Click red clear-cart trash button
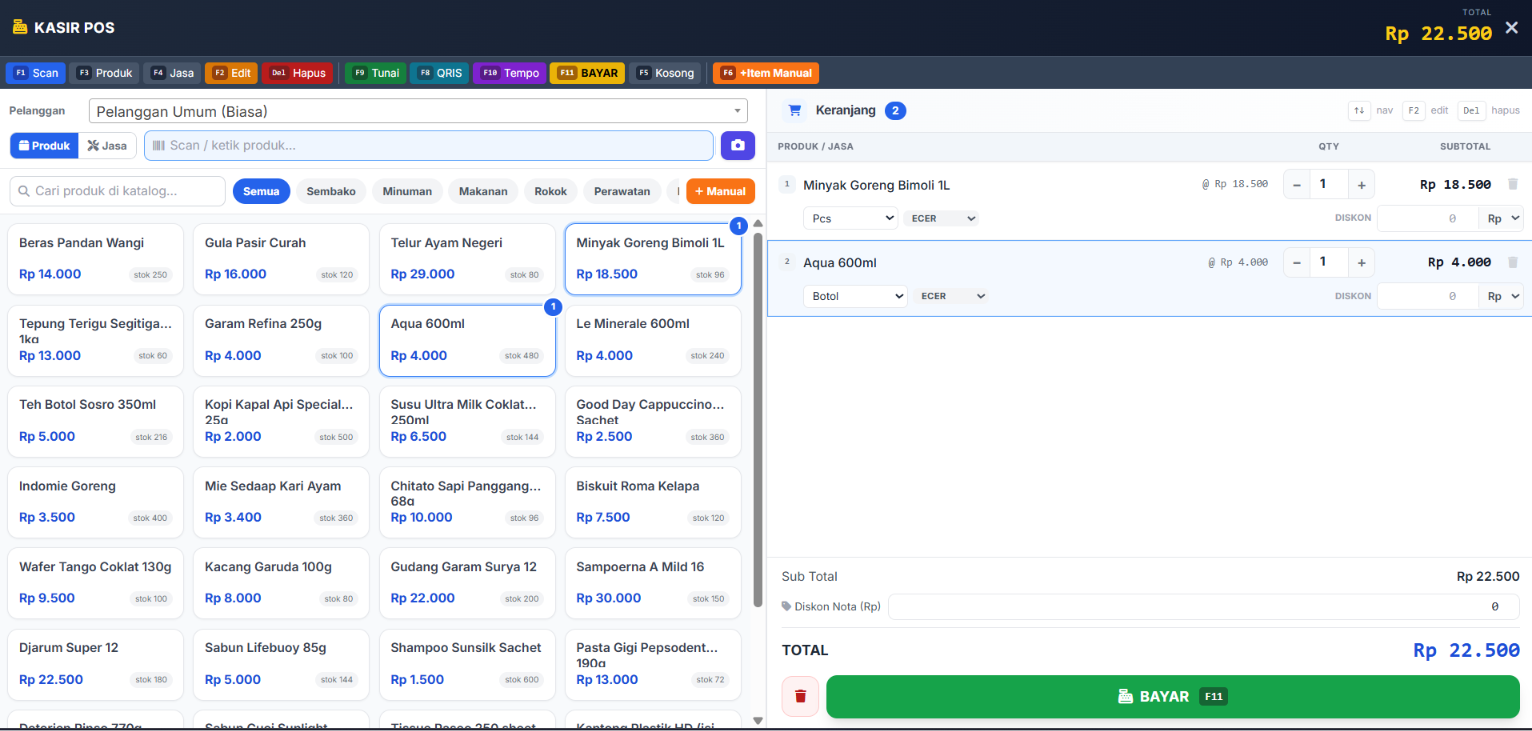 tap(800, 696)
